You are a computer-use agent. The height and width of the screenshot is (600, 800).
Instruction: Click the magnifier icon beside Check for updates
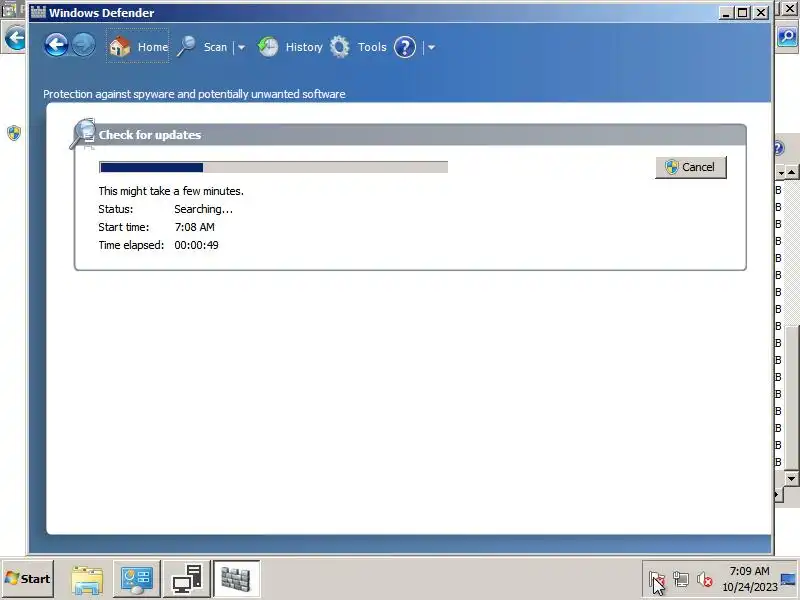[83, 134]
